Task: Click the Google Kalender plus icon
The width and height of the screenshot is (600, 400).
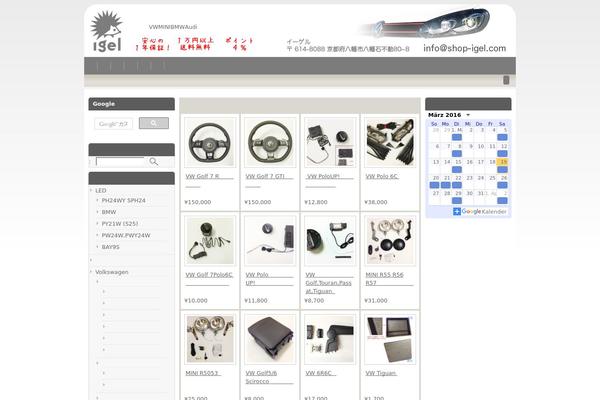Action: [x=457, y=211]
